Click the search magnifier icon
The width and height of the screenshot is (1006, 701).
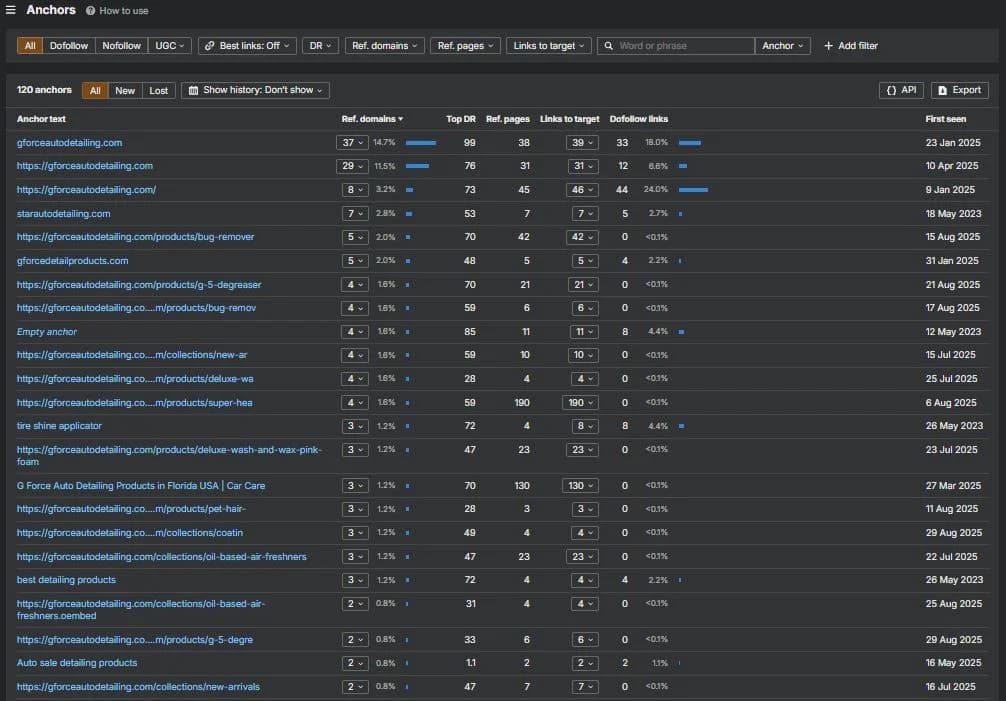point(608,46)
